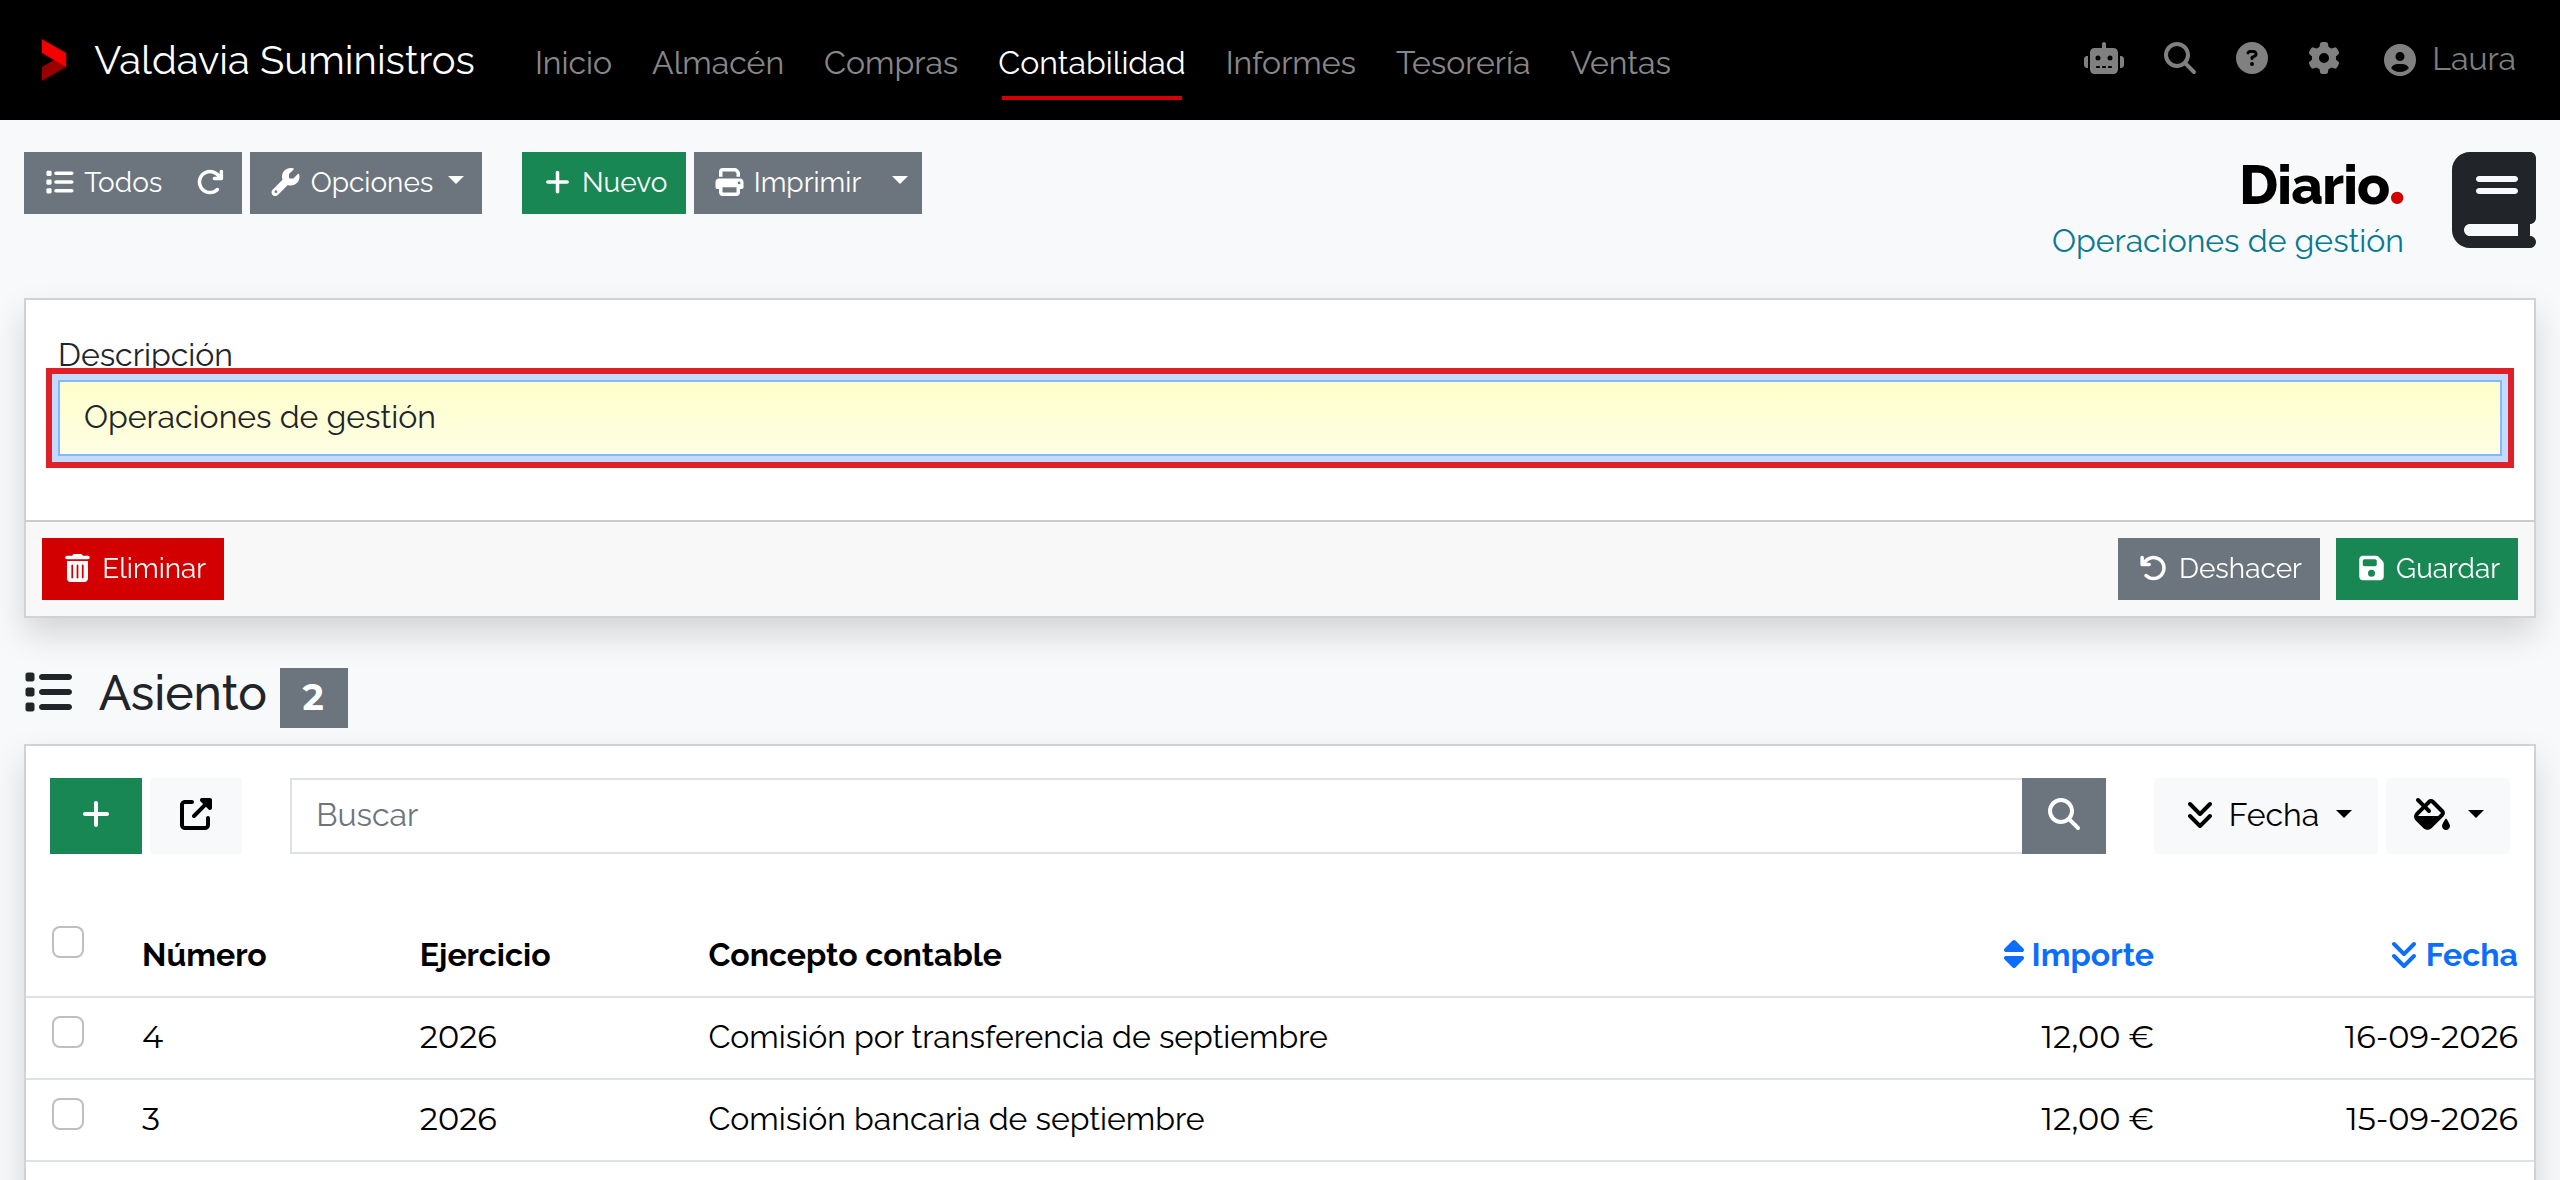
Task: Open asiento Comisión bancaria de septiembre
Action: click(956, 1119)
